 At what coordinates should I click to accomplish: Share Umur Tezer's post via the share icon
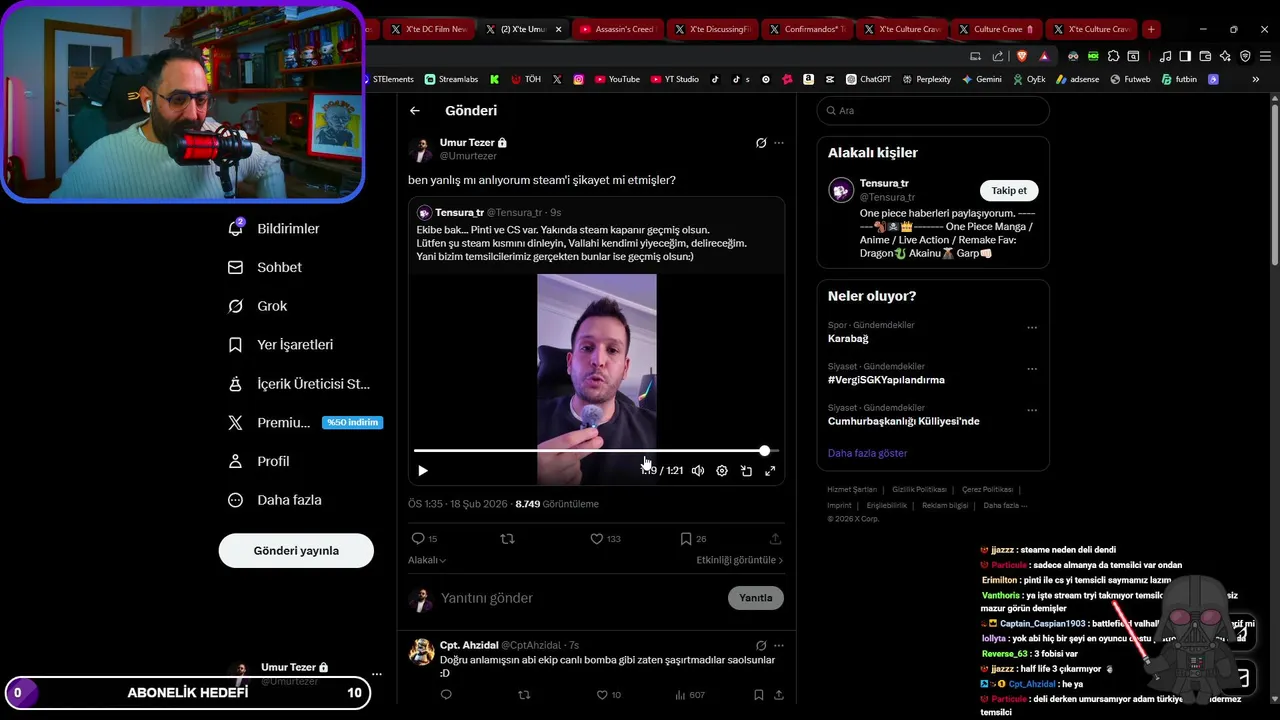[x=775, y=539]
